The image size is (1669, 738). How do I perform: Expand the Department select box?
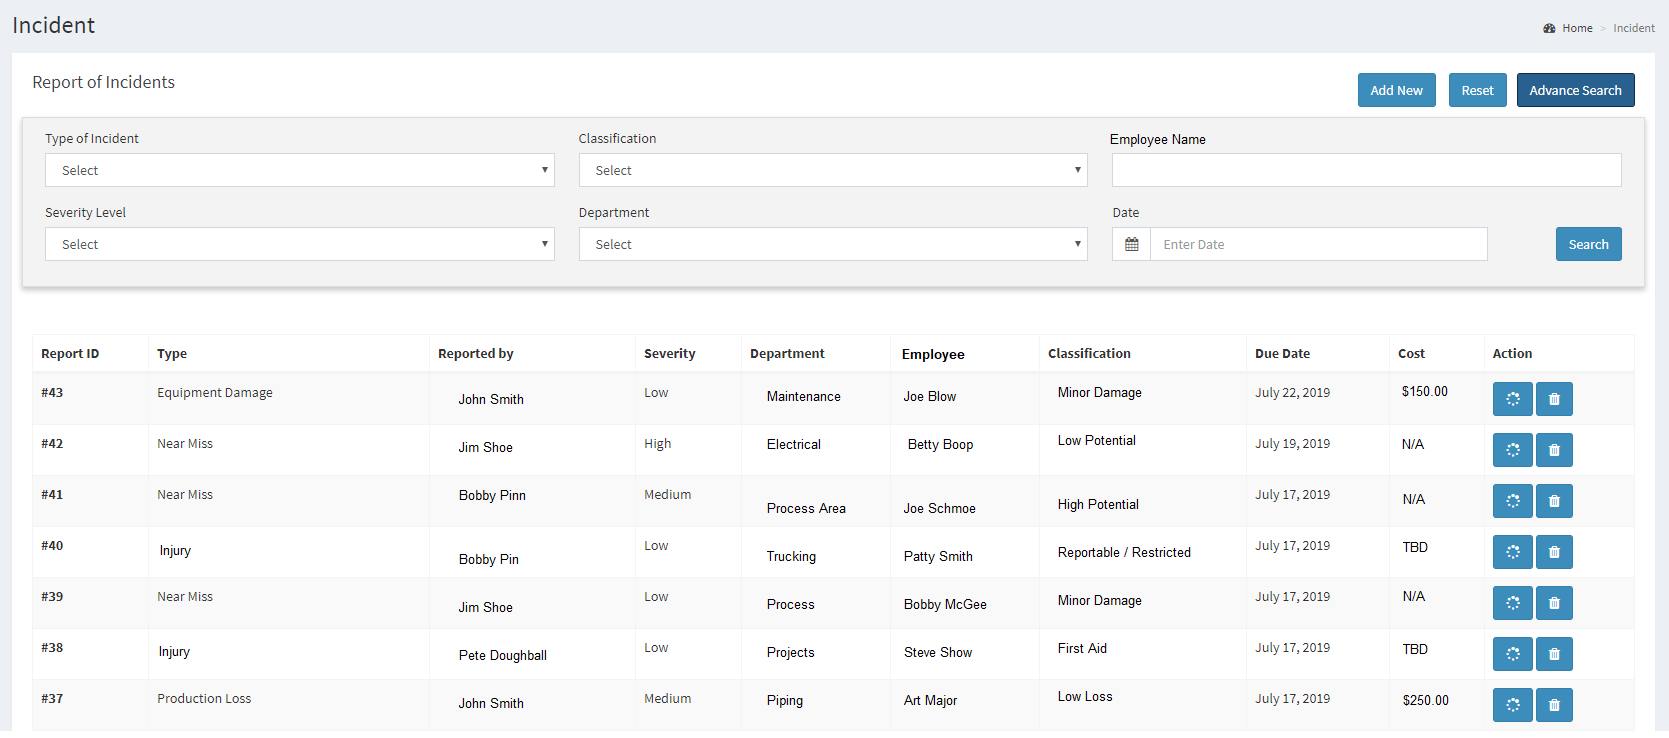[x=832, y=244]
